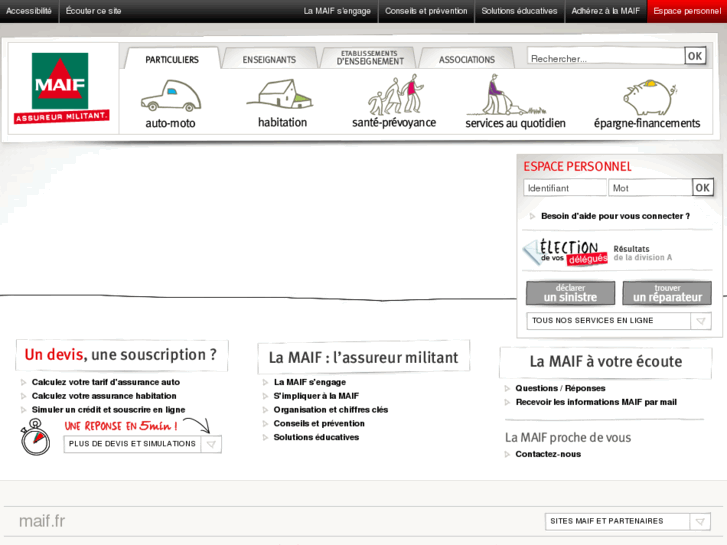Click the MAIF logo
727x545 pixels.
pos(61,88)
